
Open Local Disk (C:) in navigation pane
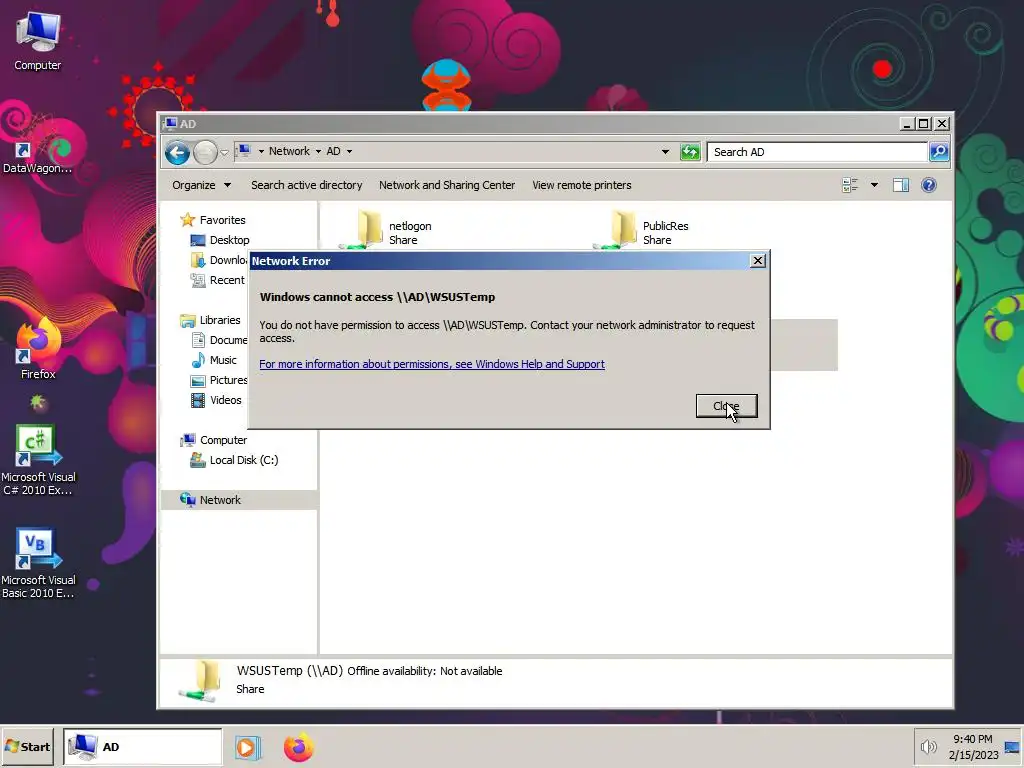point(234,460)
